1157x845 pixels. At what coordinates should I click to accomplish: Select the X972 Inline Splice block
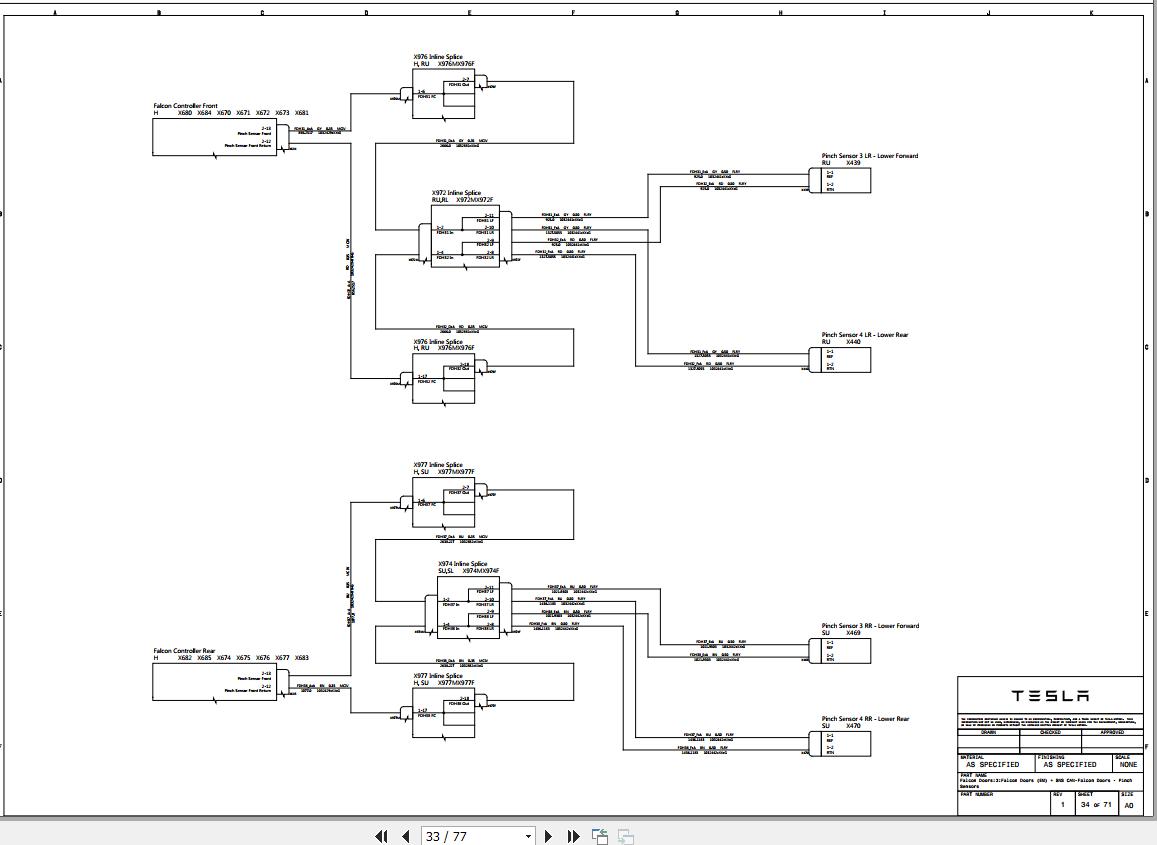pyautogui.click(x=465, y=237)
